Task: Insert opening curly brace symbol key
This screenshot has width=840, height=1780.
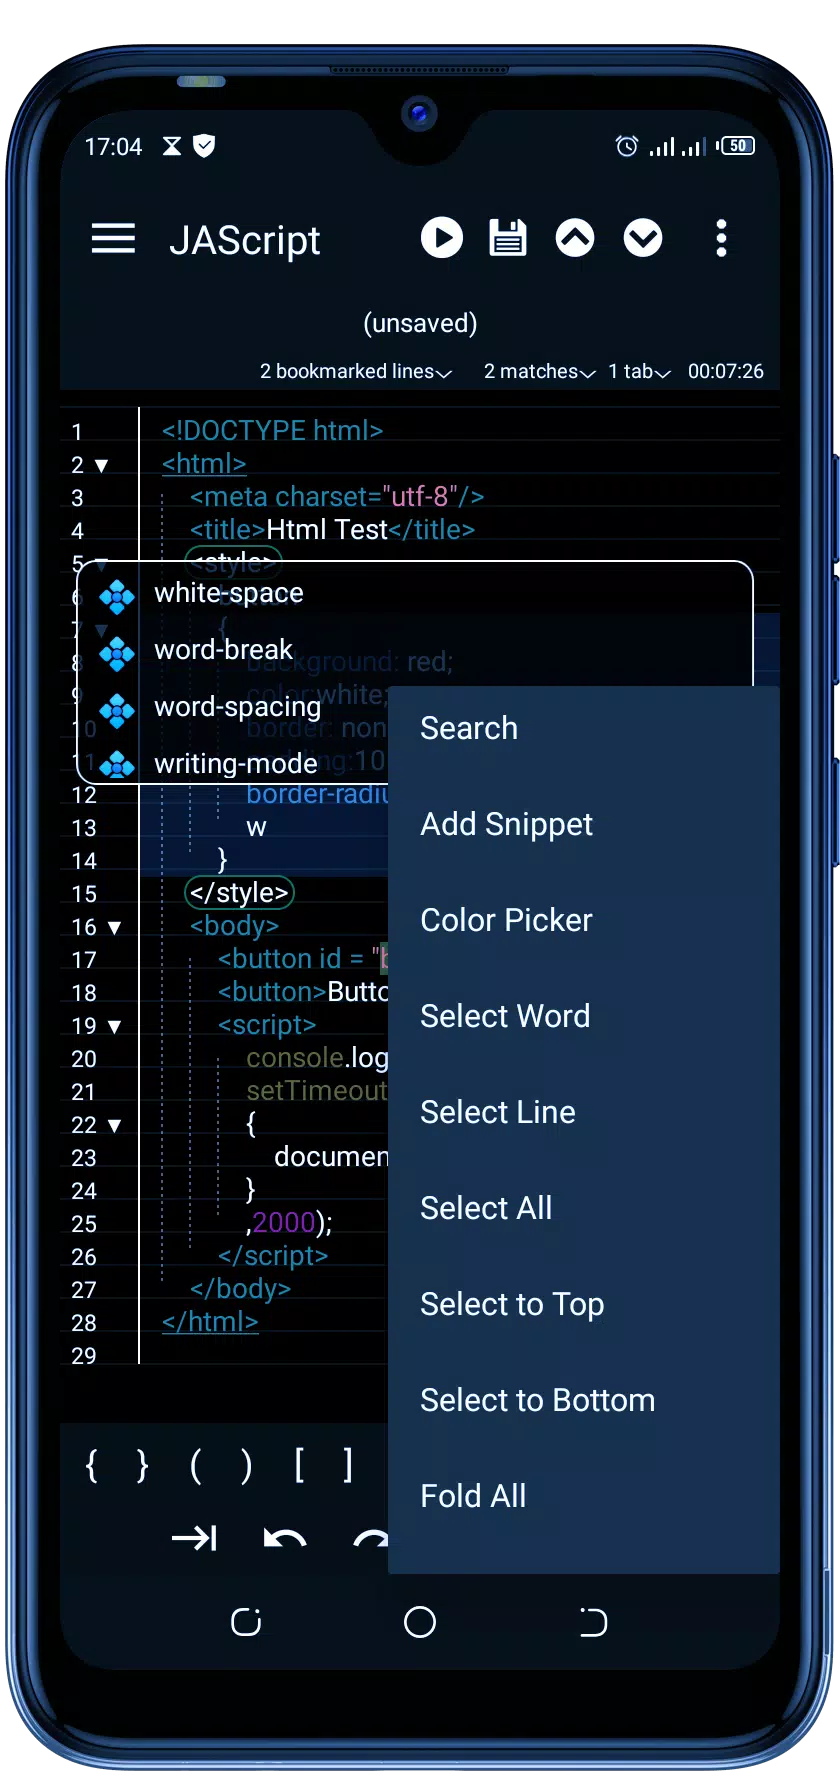Action: pyautogui.click(x=92, y=1466)
